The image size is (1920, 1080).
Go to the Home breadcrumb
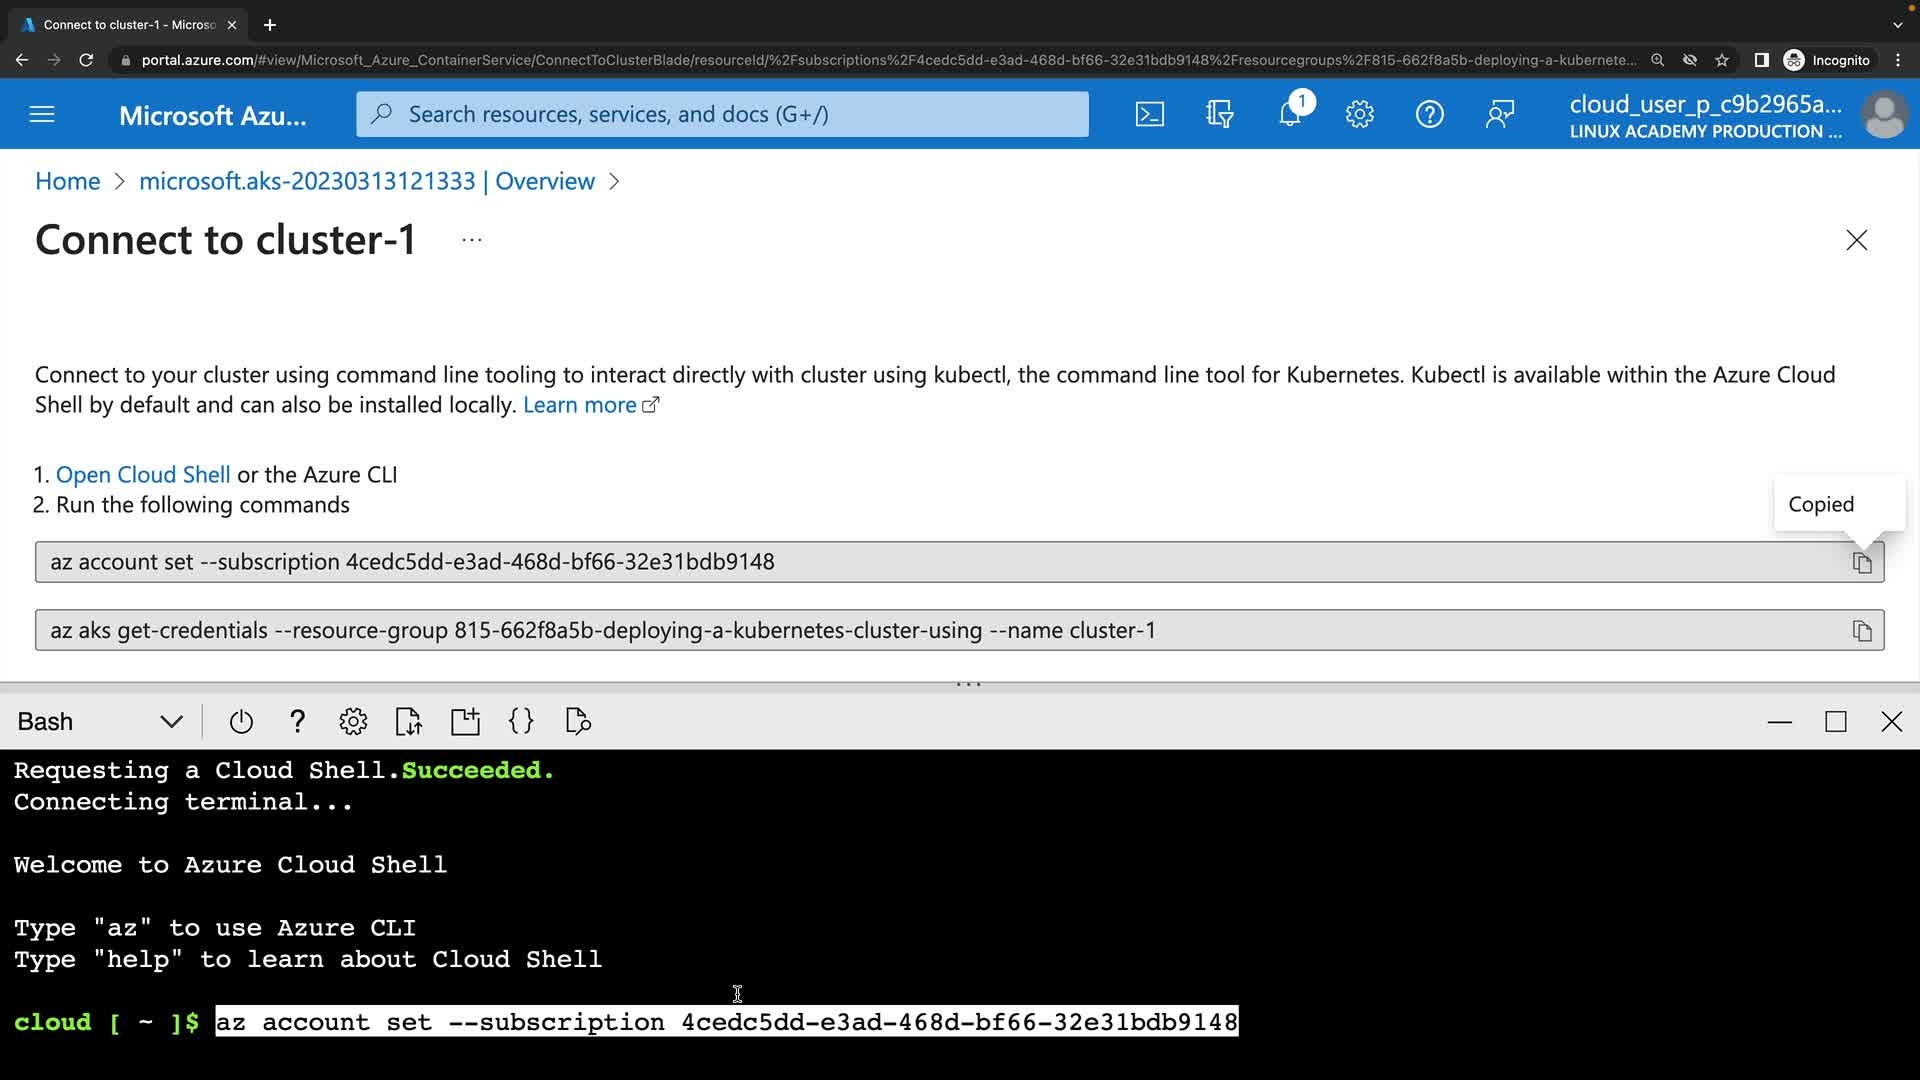(x=67, y=181)
